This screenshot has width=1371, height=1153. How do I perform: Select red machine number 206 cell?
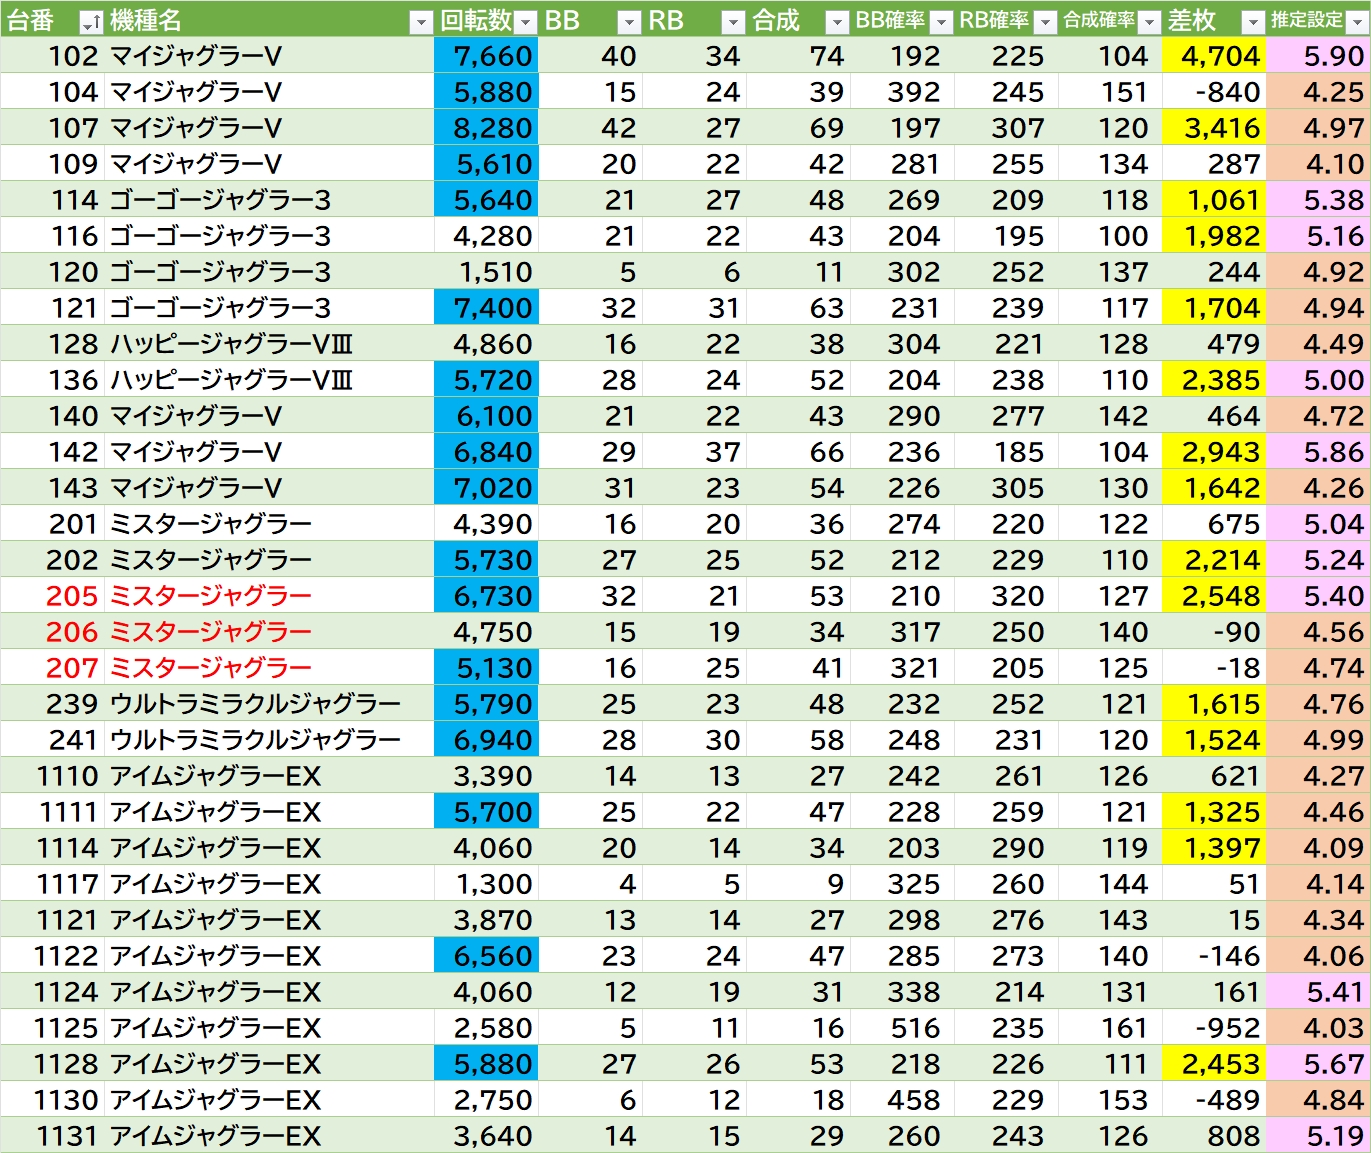(x=52, y=632)
